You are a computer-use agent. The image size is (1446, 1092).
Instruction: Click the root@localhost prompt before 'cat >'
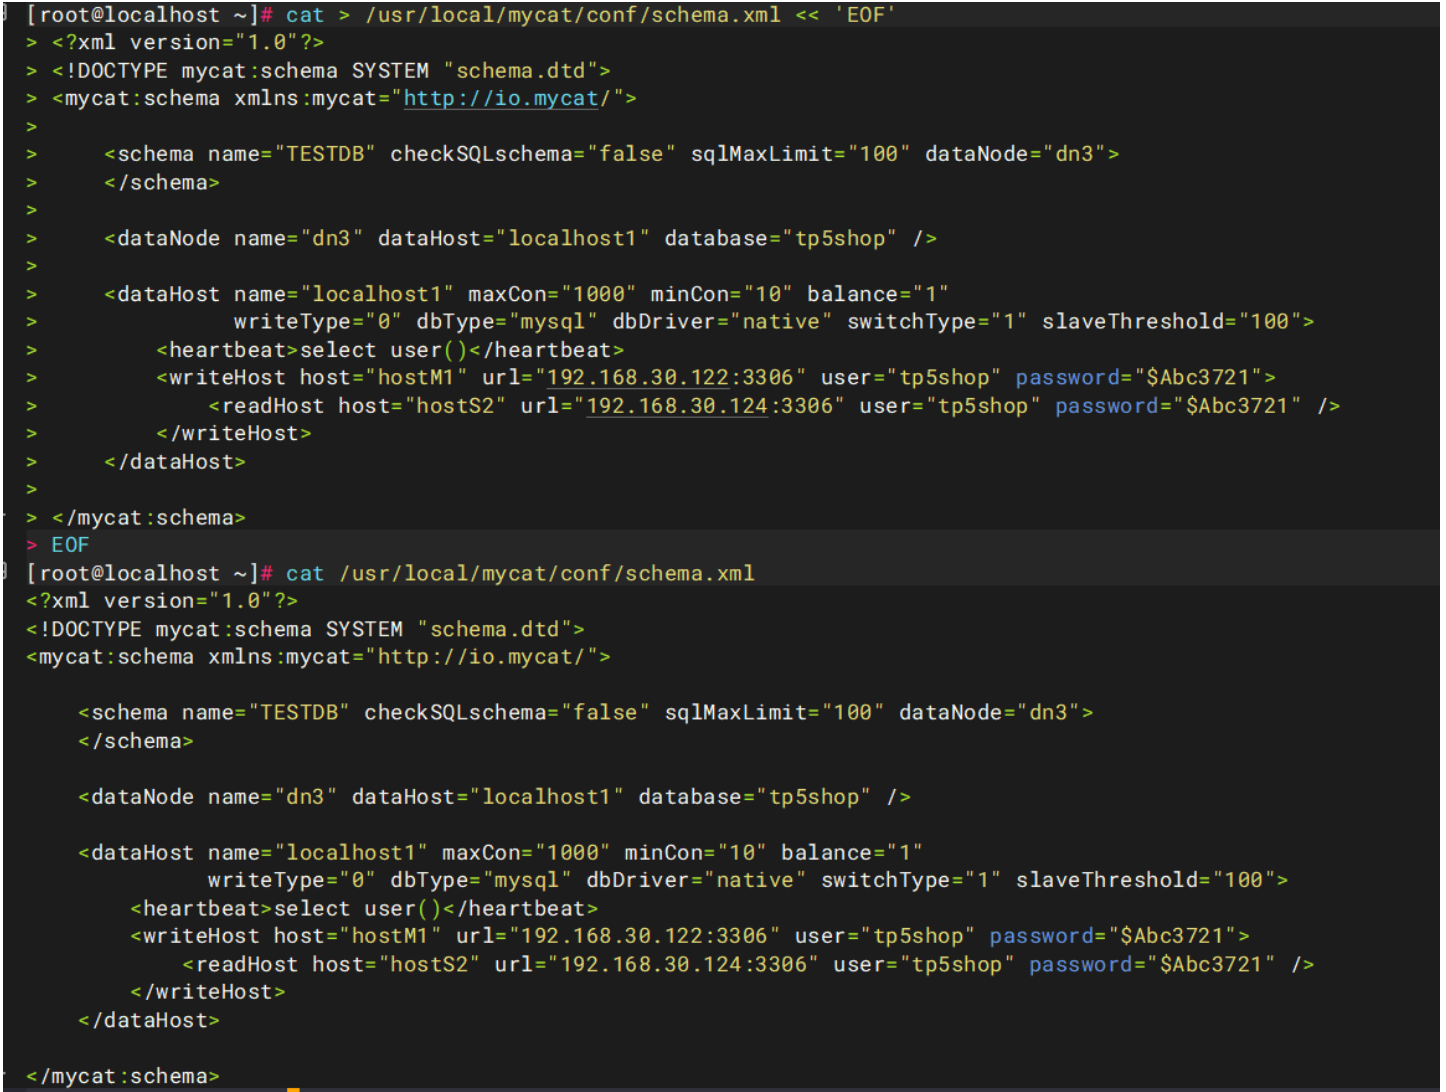click(150, 15)
